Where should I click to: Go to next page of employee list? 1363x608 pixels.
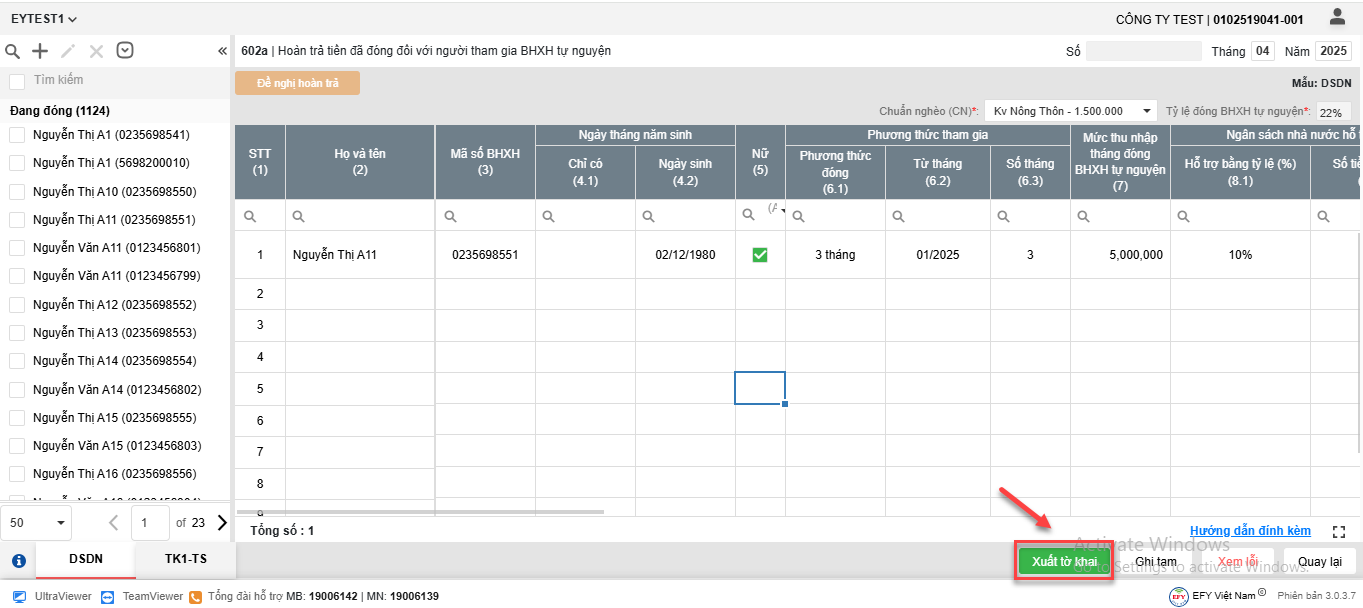[221, 522]
